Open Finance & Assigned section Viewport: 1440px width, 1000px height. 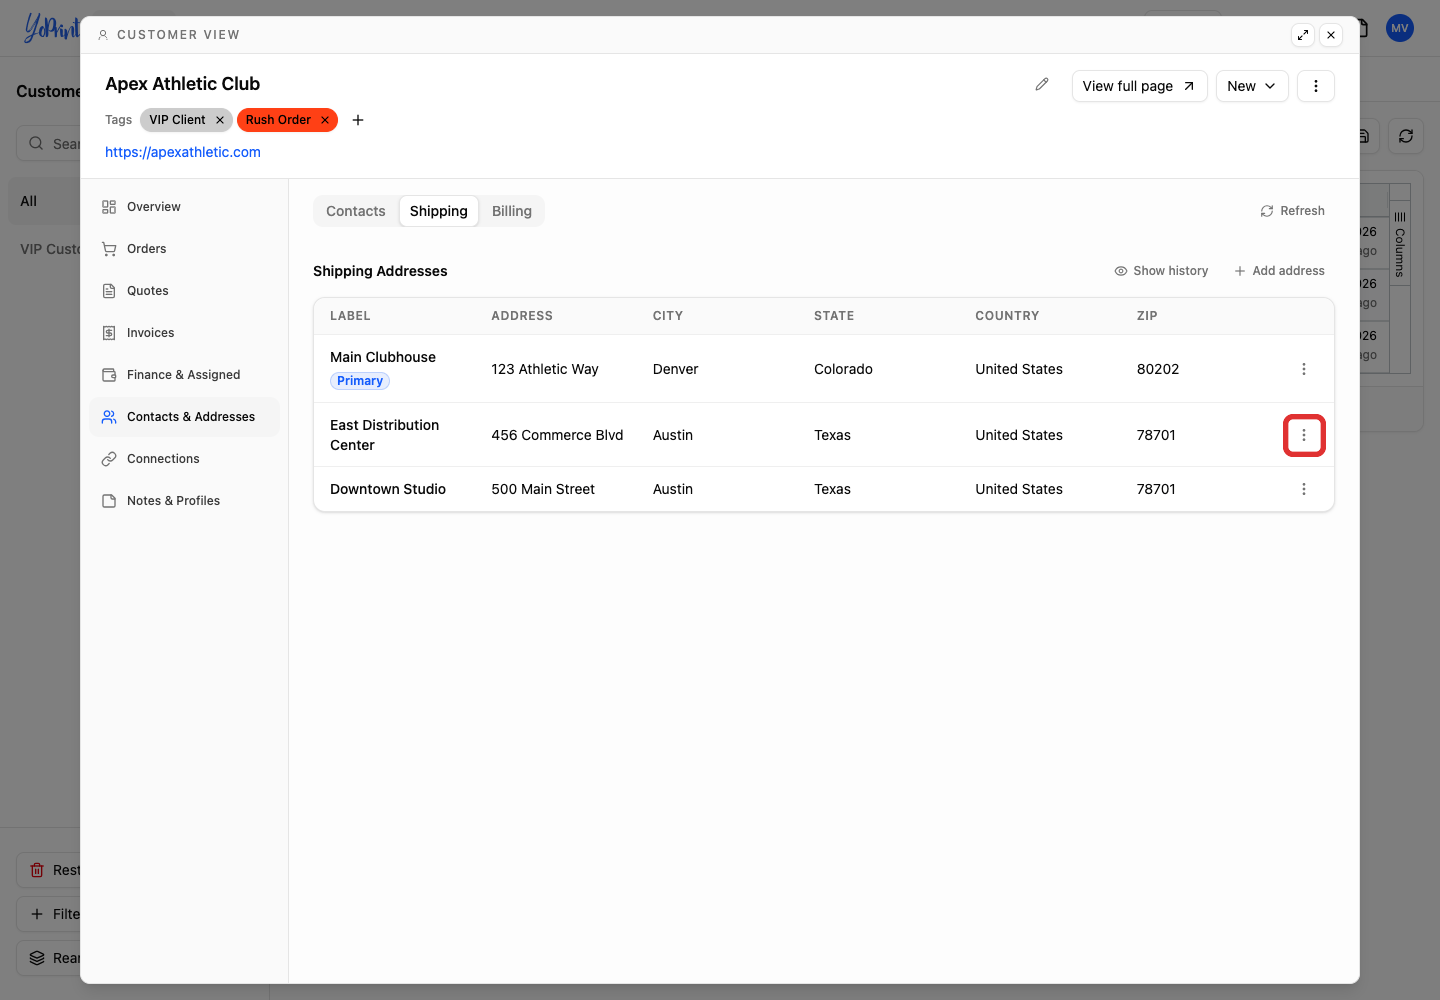pyautogui.click(x=184, y=375)
